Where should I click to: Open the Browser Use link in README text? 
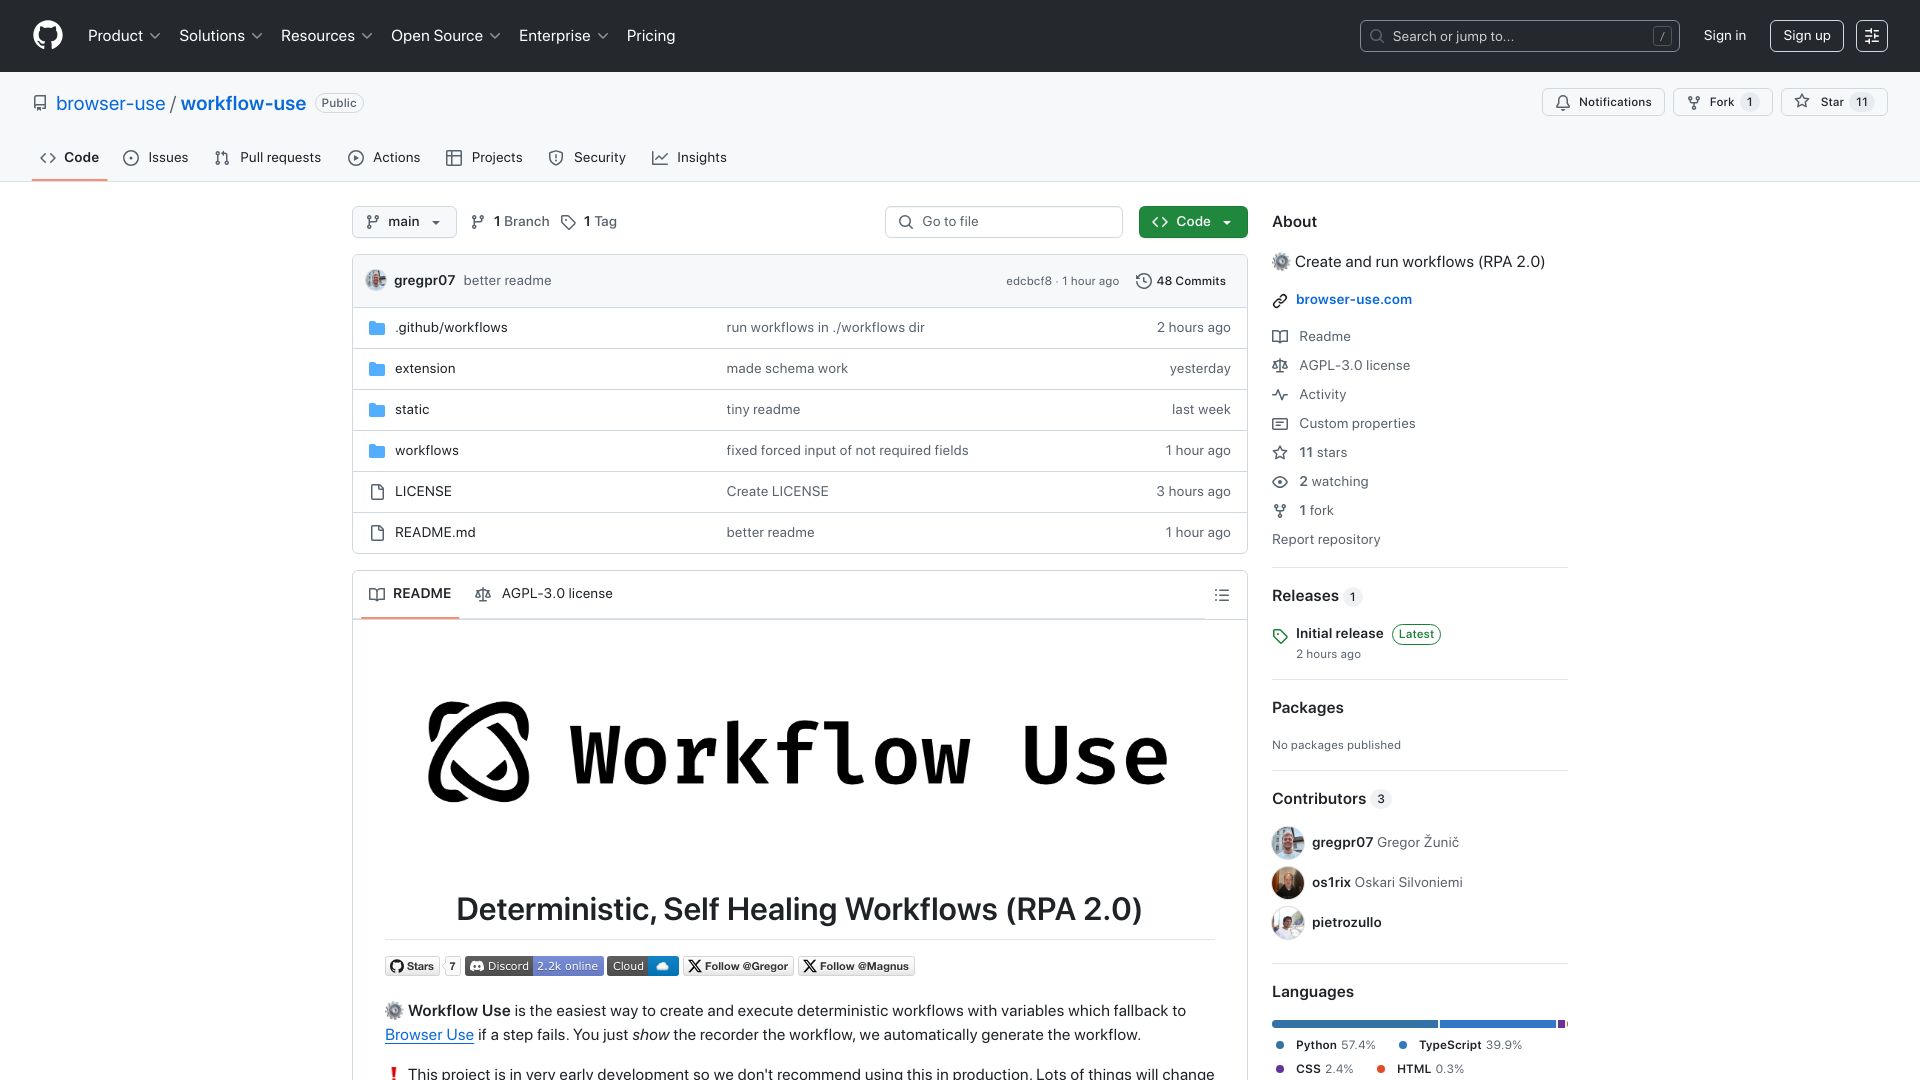point(429,1035)
